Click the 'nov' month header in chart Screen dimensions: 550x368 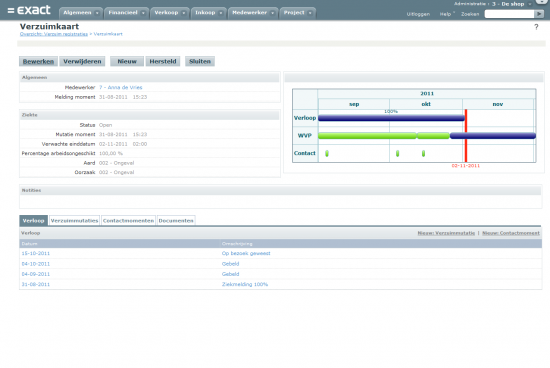click(x=498, y=104)
